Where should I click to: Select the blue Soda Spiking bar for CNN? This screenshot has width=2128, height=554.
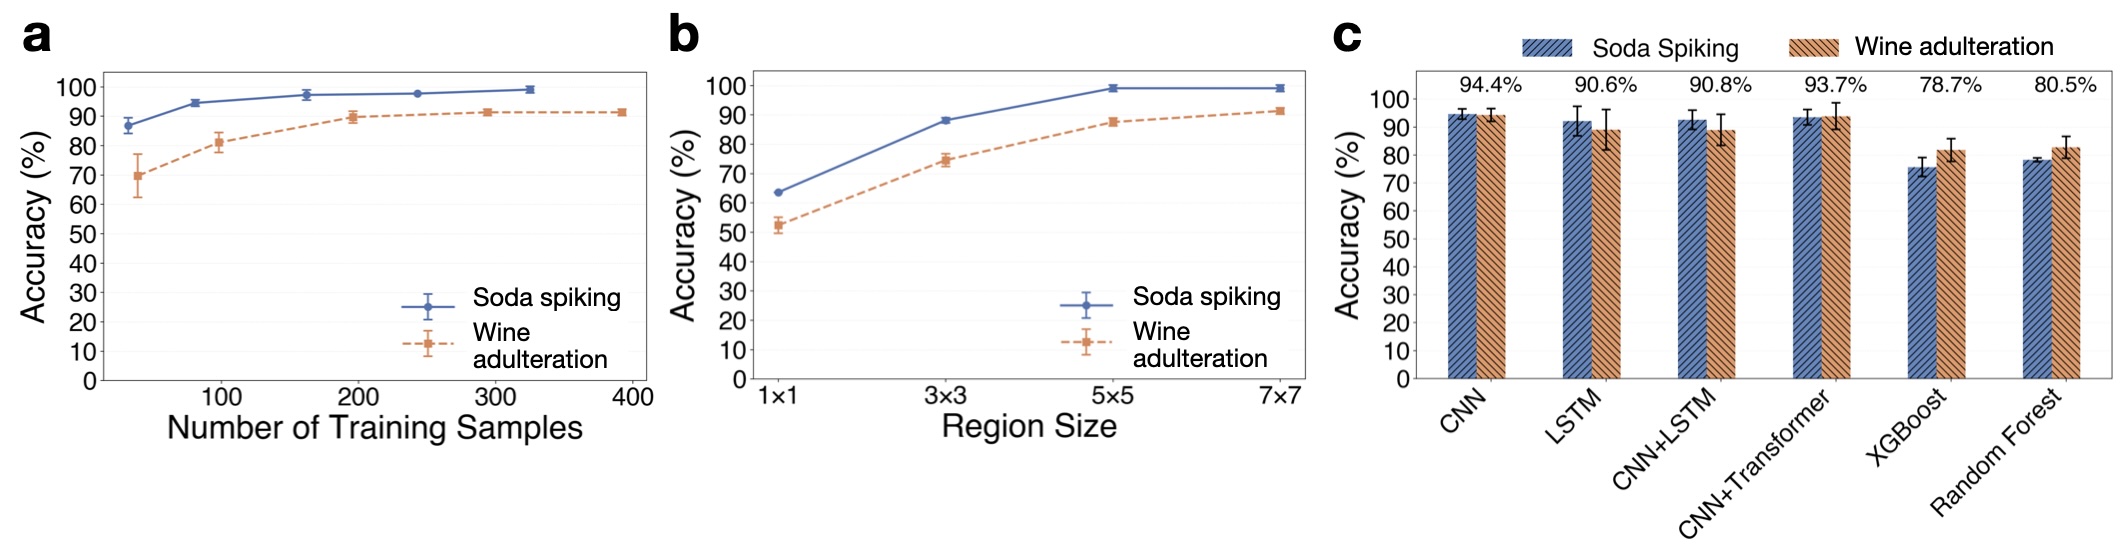[x=1462, y=246]
